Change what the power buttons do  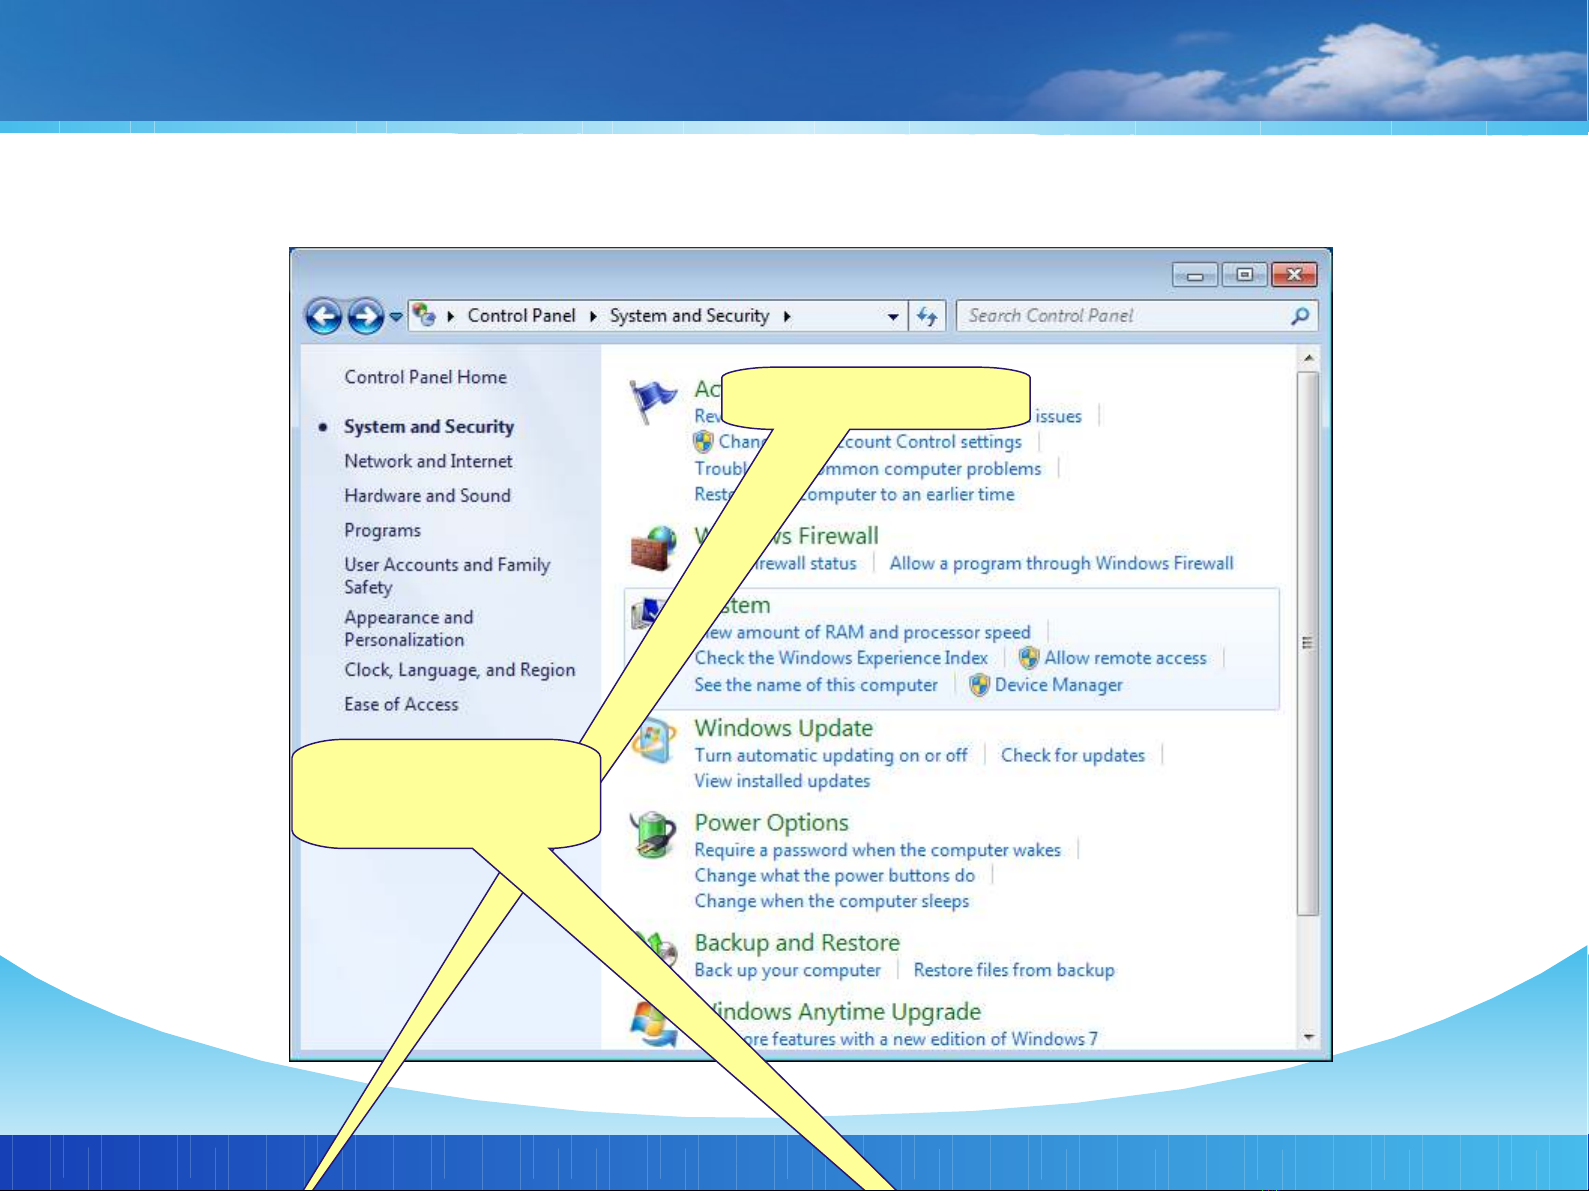coord(835,876)
